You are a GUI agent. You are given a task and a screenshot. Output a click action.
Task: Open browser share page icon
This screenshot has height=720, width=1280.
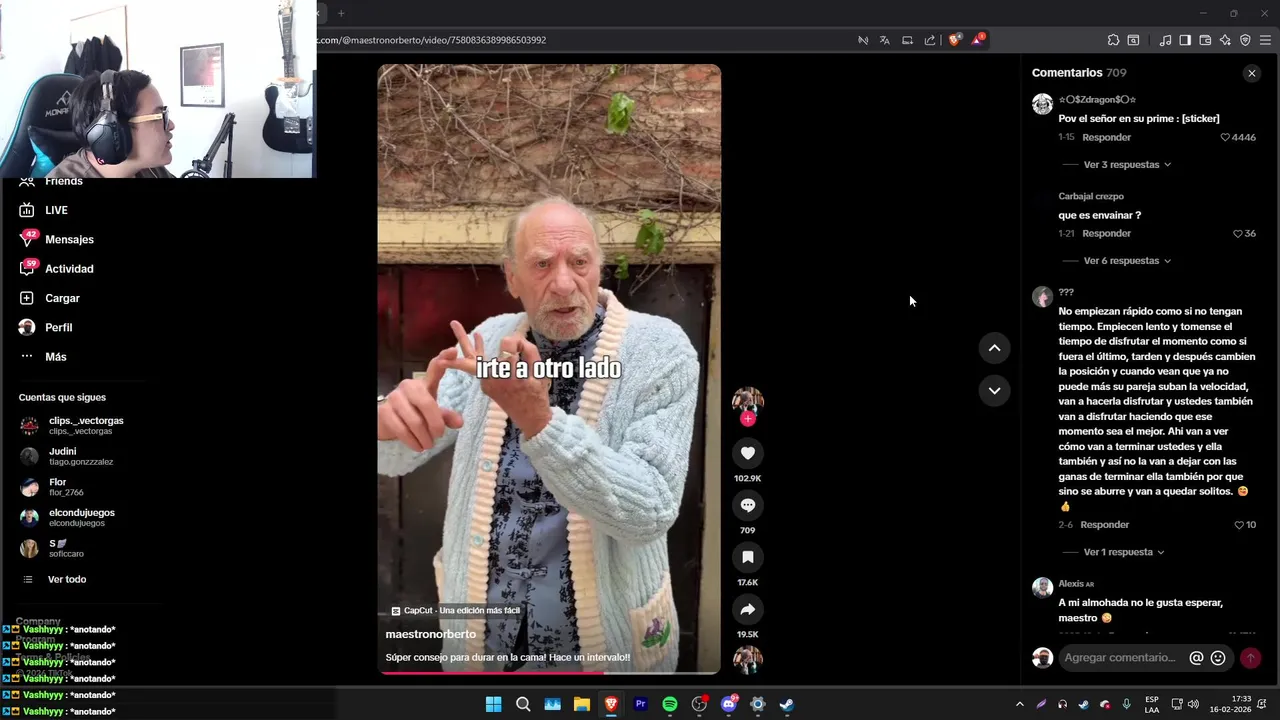(930, 40)
